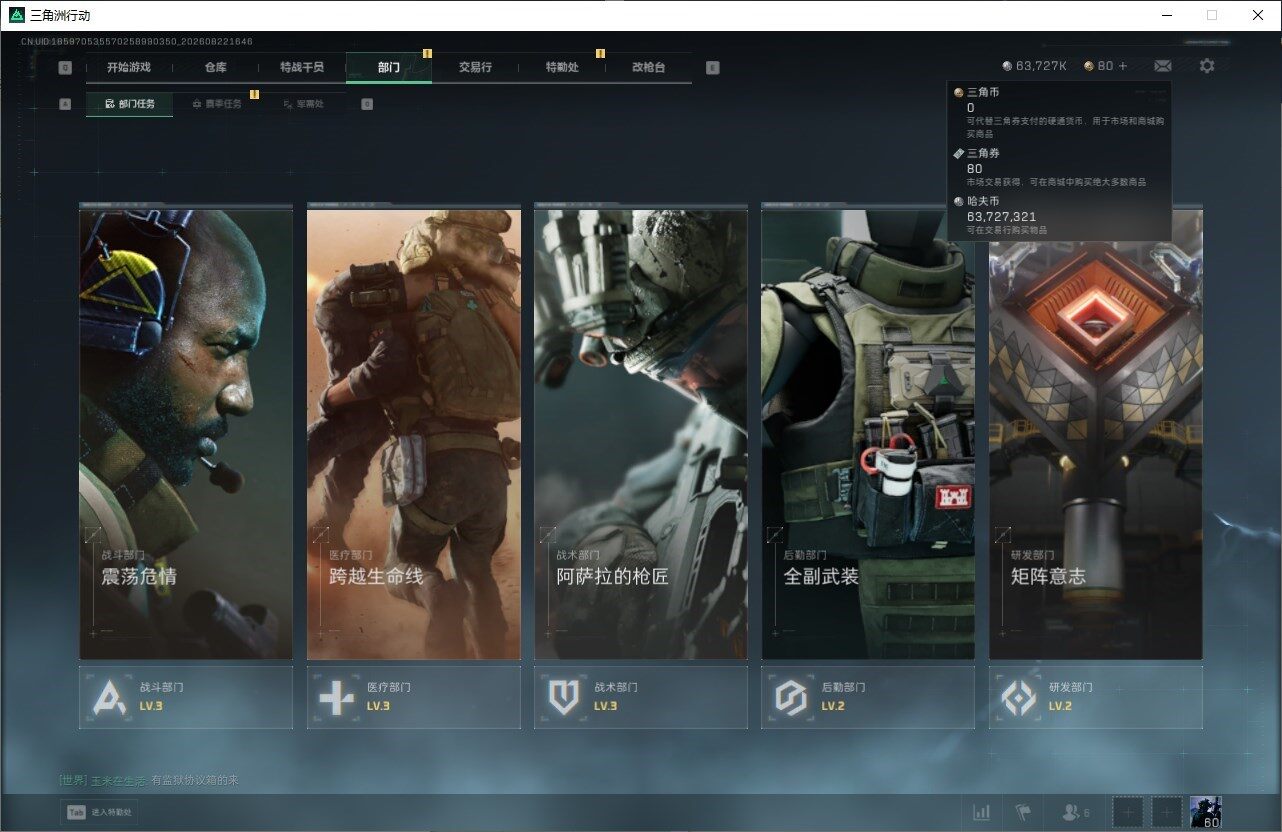
Task: Select the 研发部门 LV.2 panel
Action: (1096, 697)
